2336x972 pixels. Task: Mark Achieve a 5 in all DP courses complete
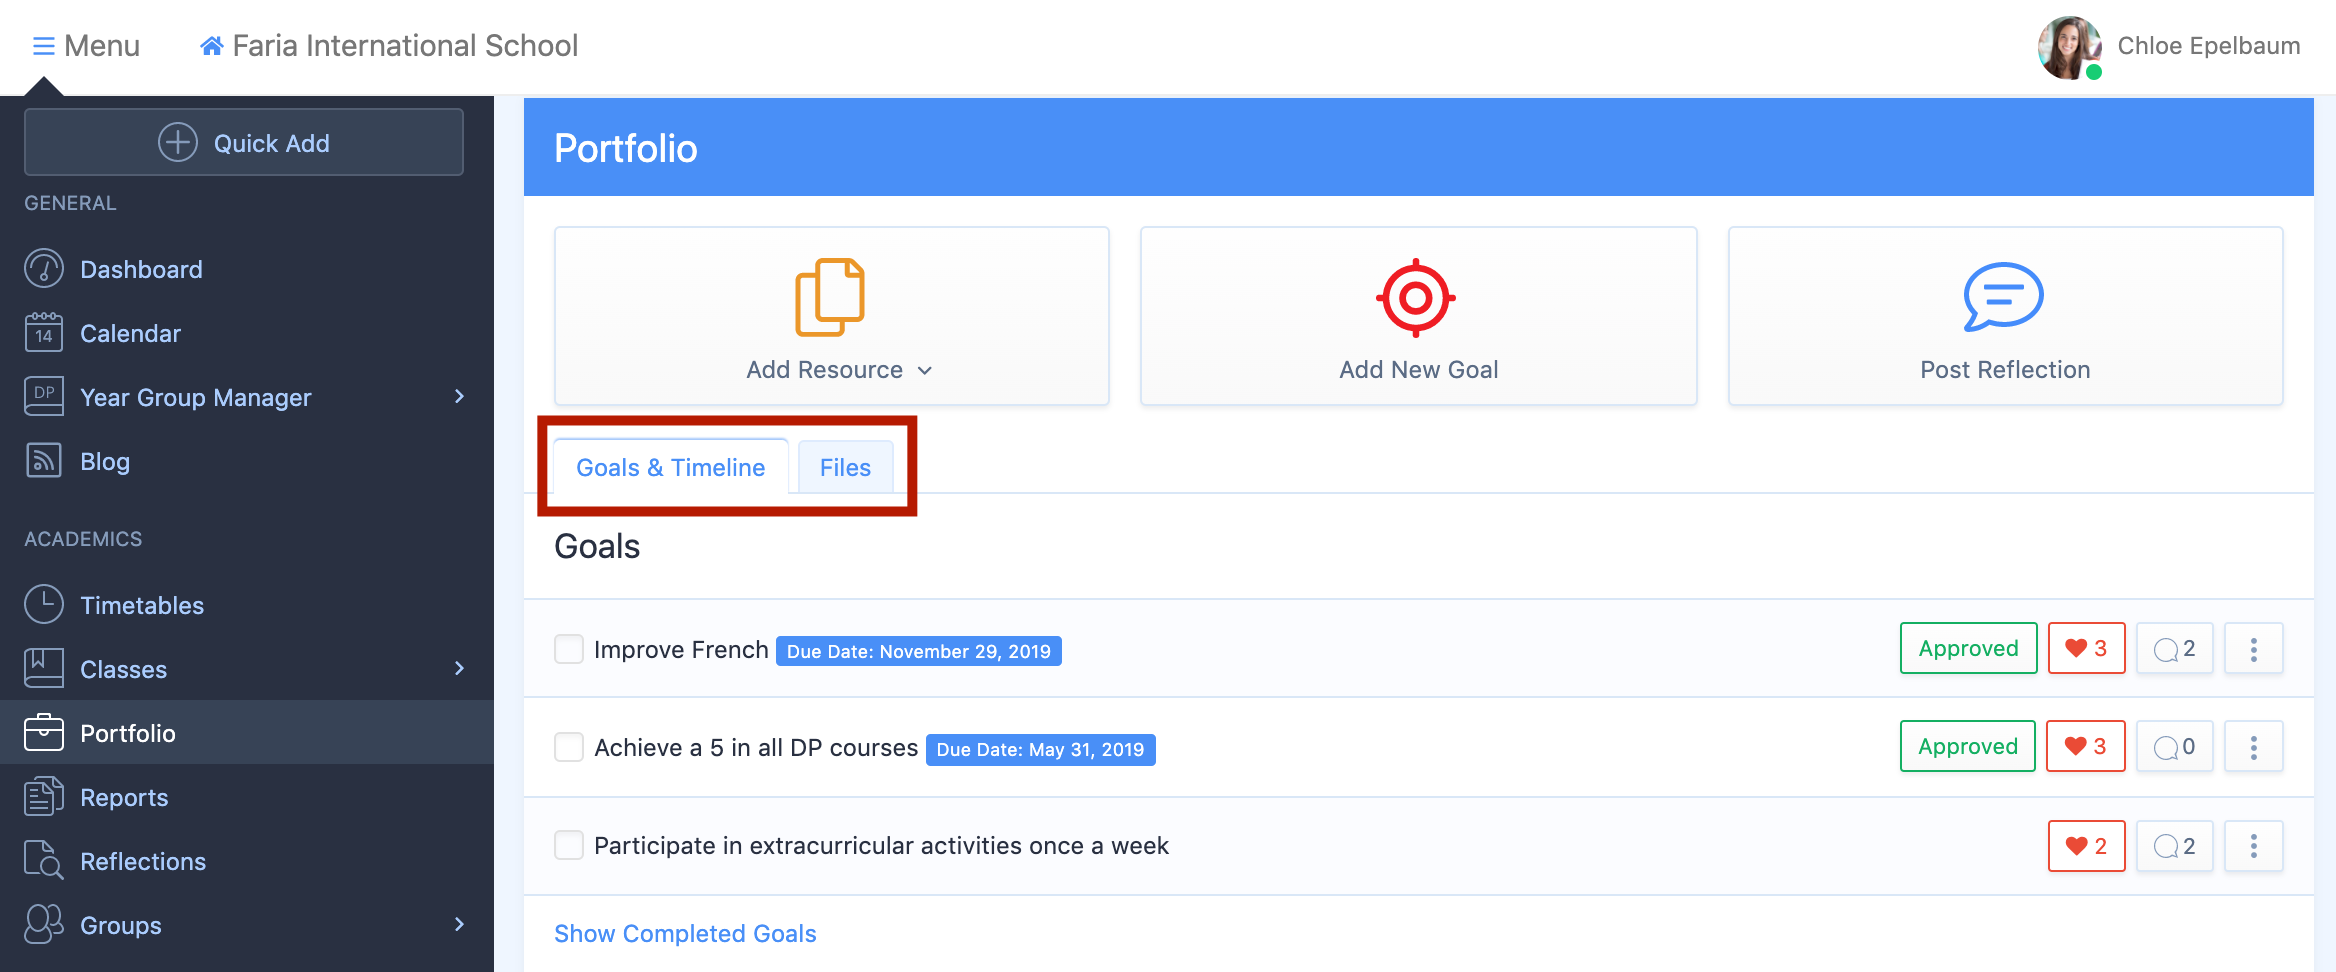point(569,747)
